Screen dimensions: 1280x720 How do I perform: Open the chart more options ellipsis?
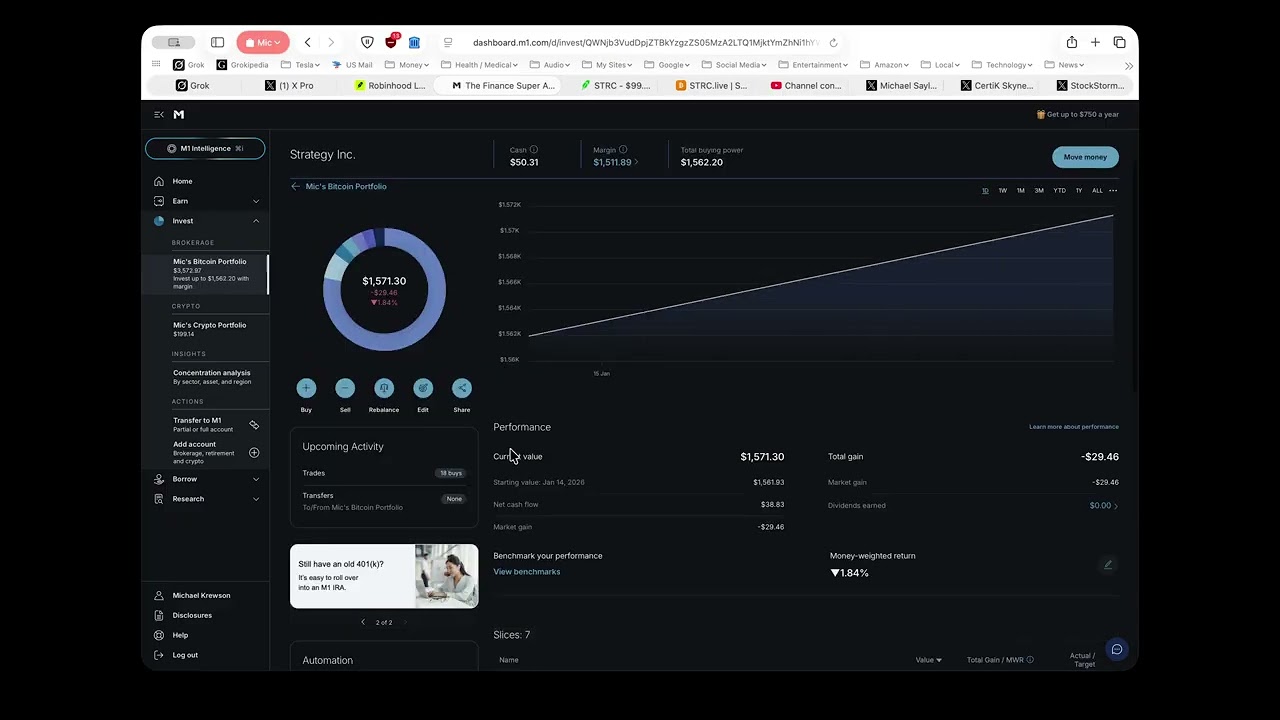point(1113,190)
